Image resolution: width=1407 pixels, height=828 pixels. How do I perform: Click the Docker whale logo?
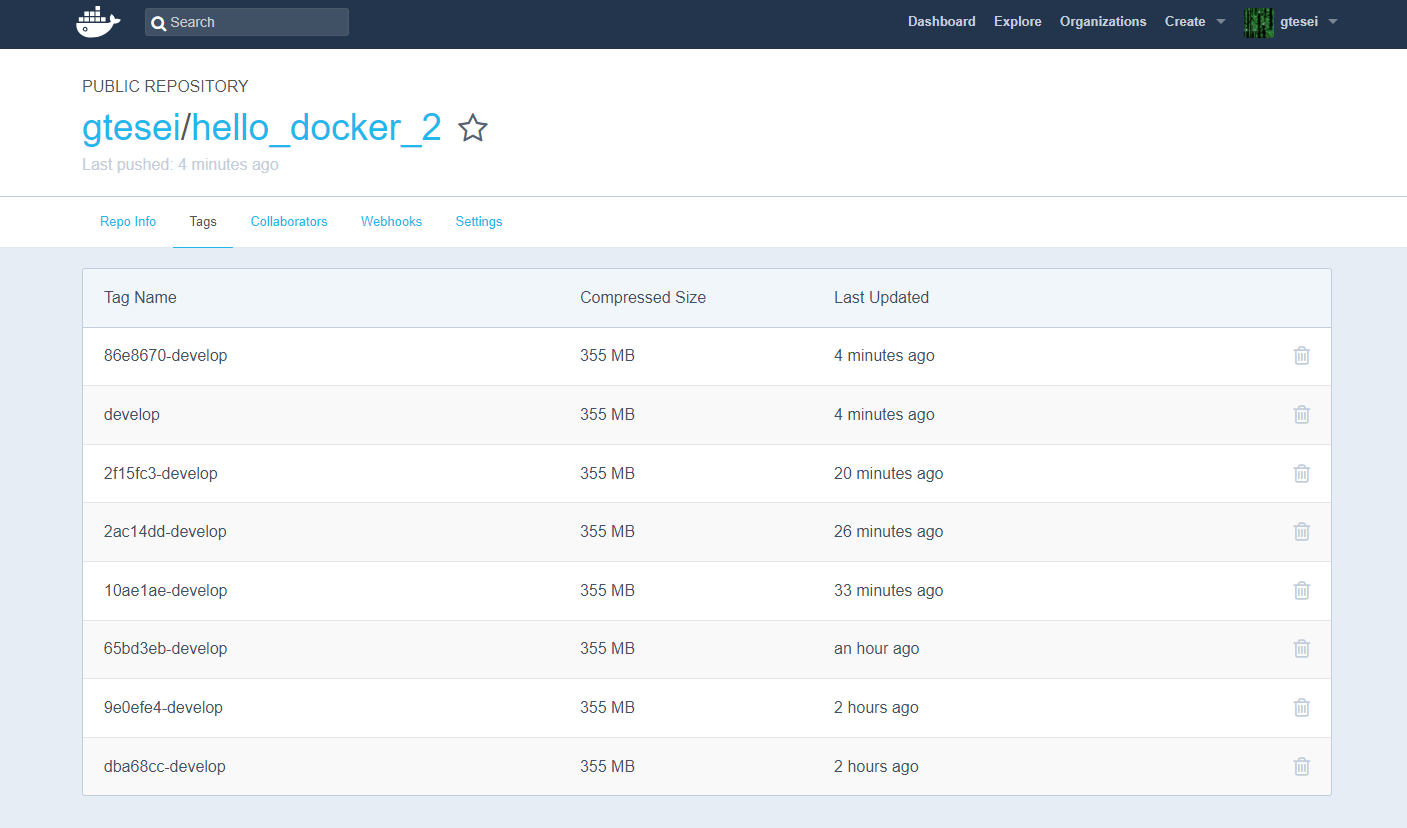pos(97,21)
